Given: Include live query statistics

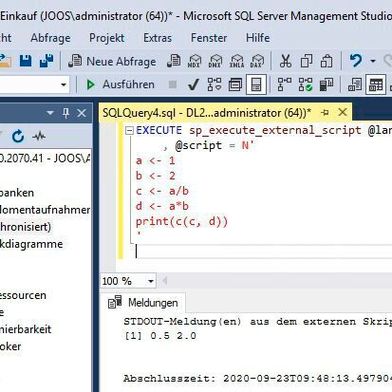Looking at the screenshot, I should [305, 85].
